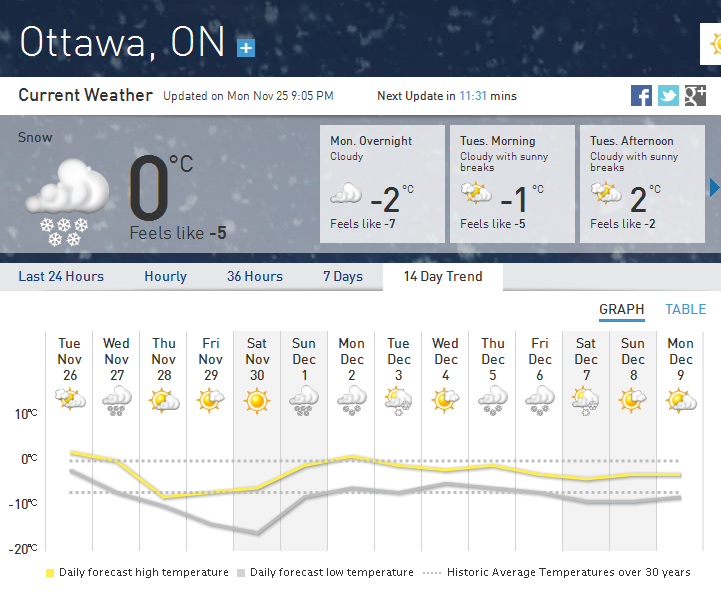Add Ottawa using the blue plus icon
Image resolution: width=721 pixels, height=596 pixels.
coord(246,47)
